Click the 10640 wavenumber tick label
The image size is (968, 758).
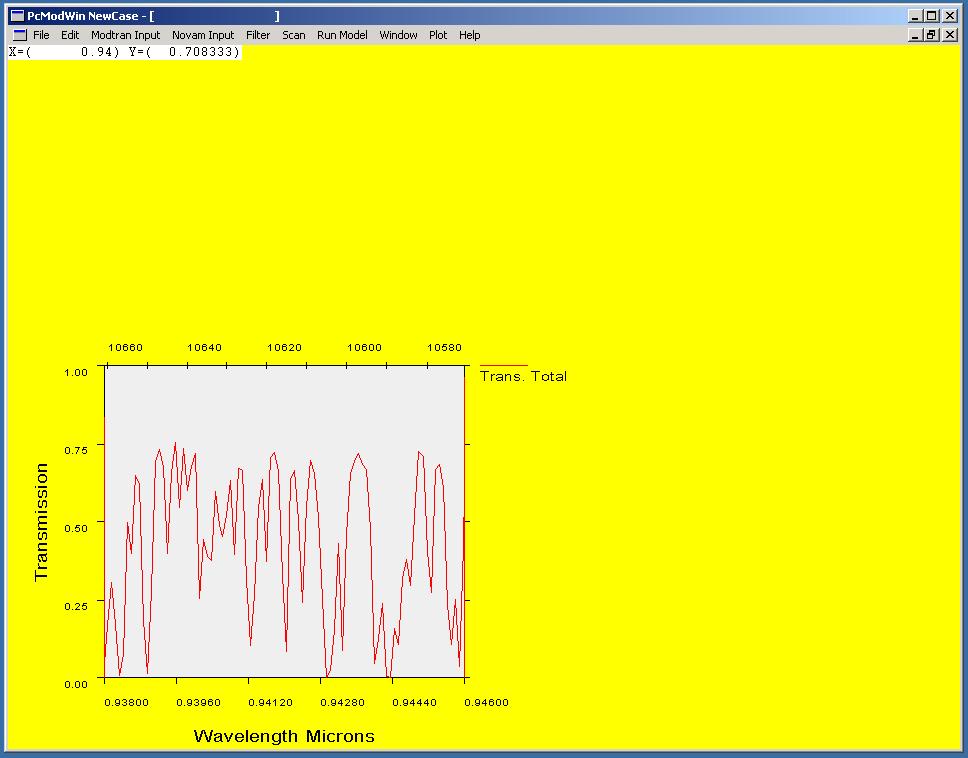pos(204,348)
